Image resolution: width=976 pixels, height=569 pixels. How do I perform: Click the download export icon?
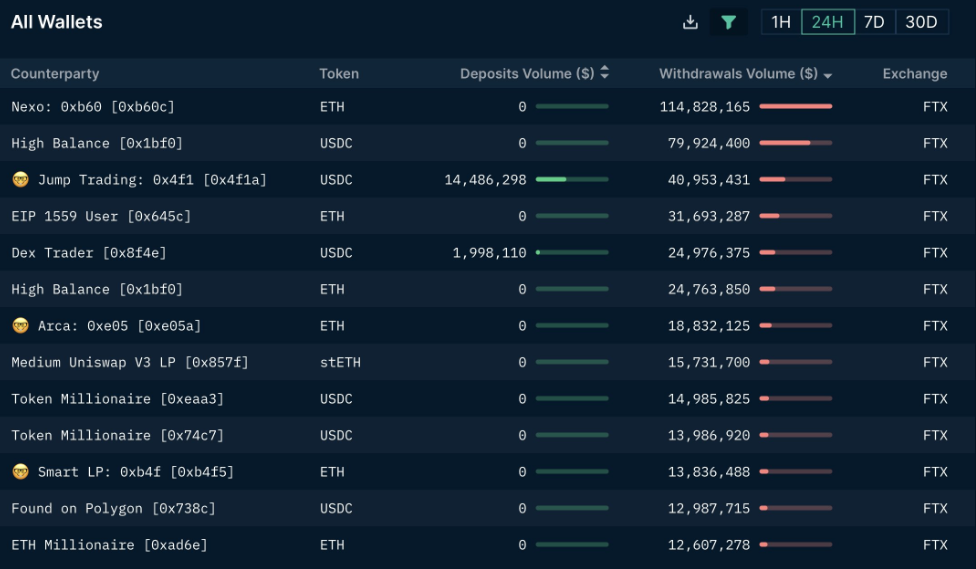click(x=690, y=22)
